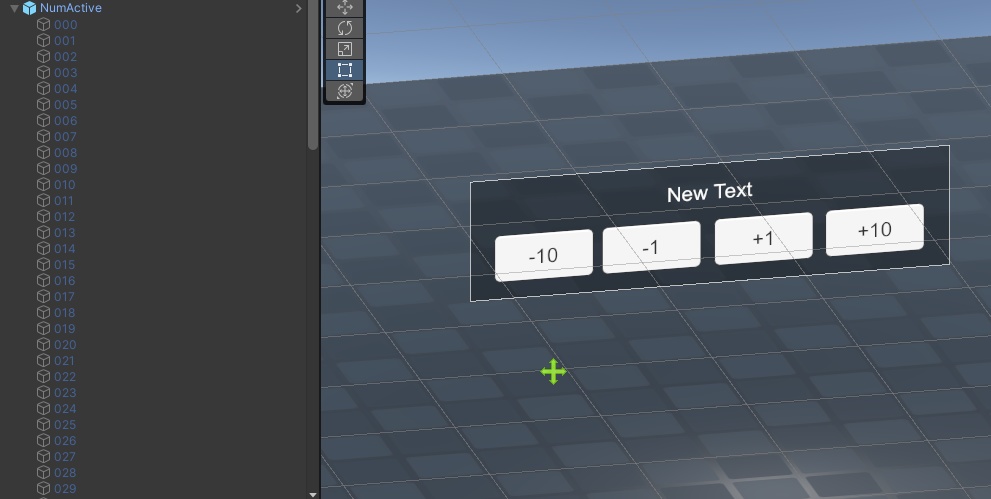Image resolution: width=991 pixels, height=499 pixels.
Task: Select child object 025
Action: coord(66,424)
